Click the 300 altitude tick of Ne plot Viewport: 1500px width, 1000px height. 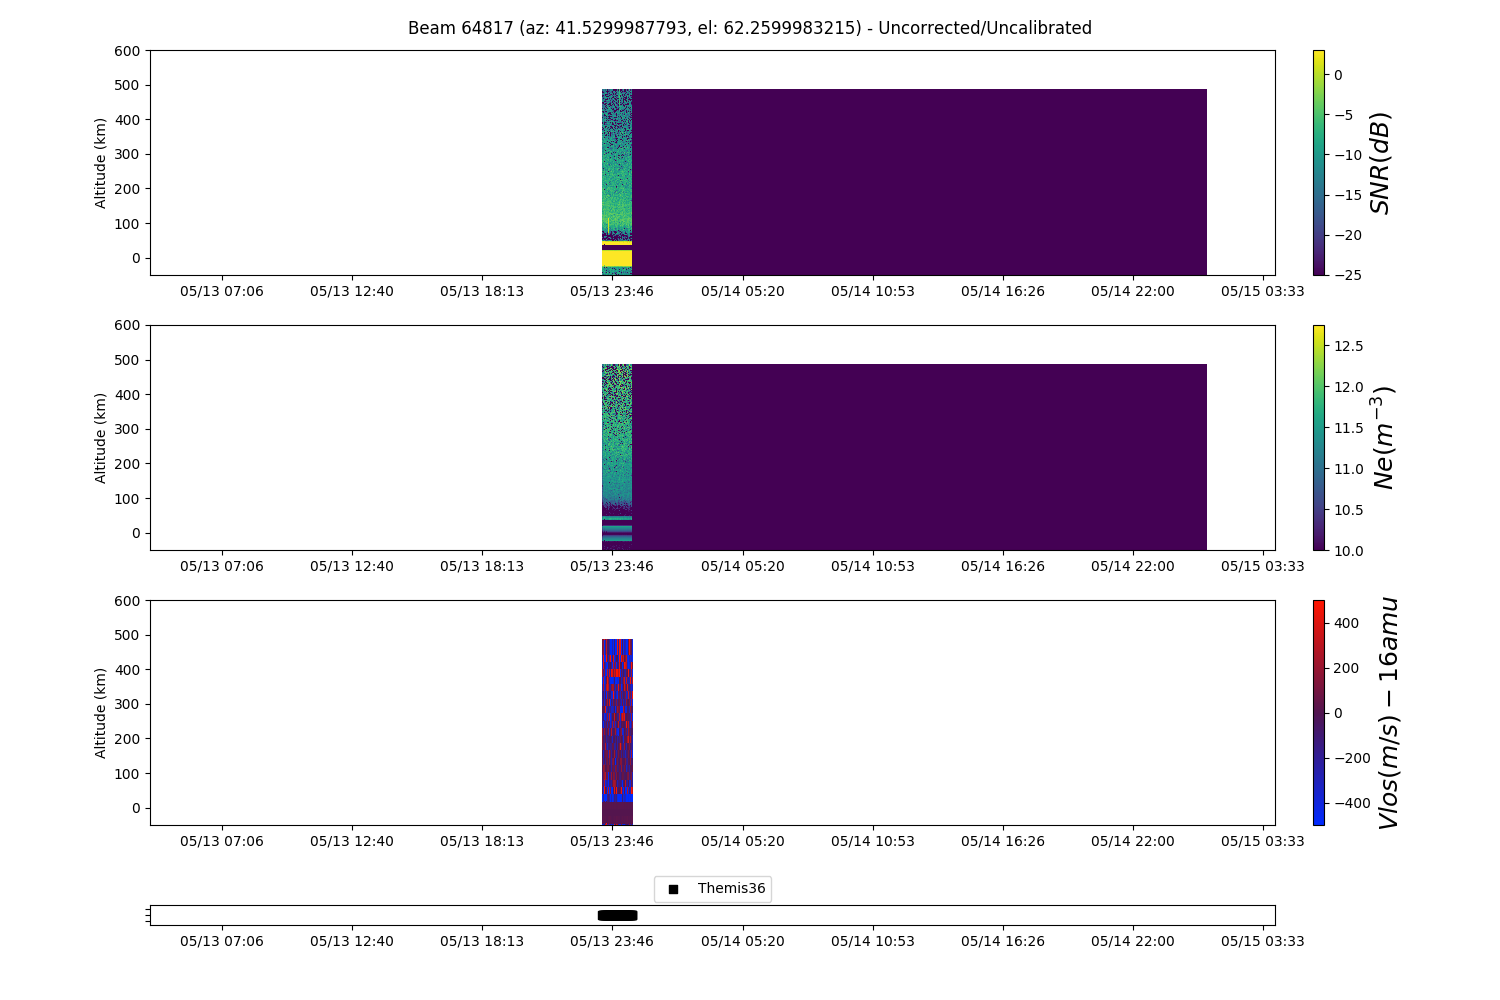128,430
